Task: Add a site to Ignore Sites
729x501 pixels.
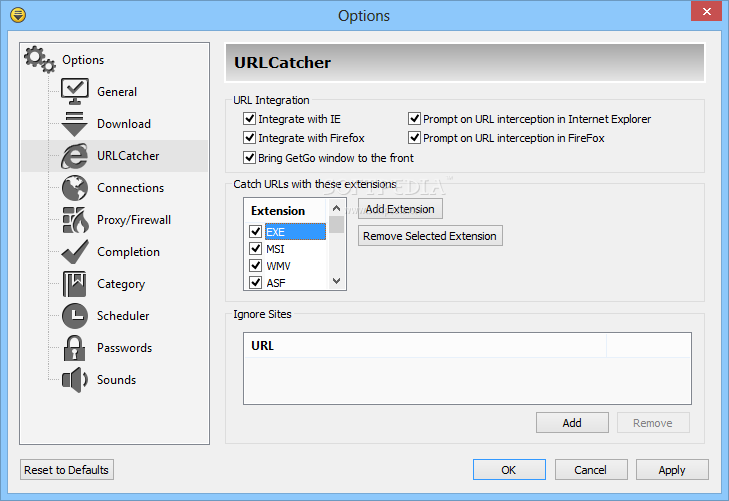Action: 572,423
